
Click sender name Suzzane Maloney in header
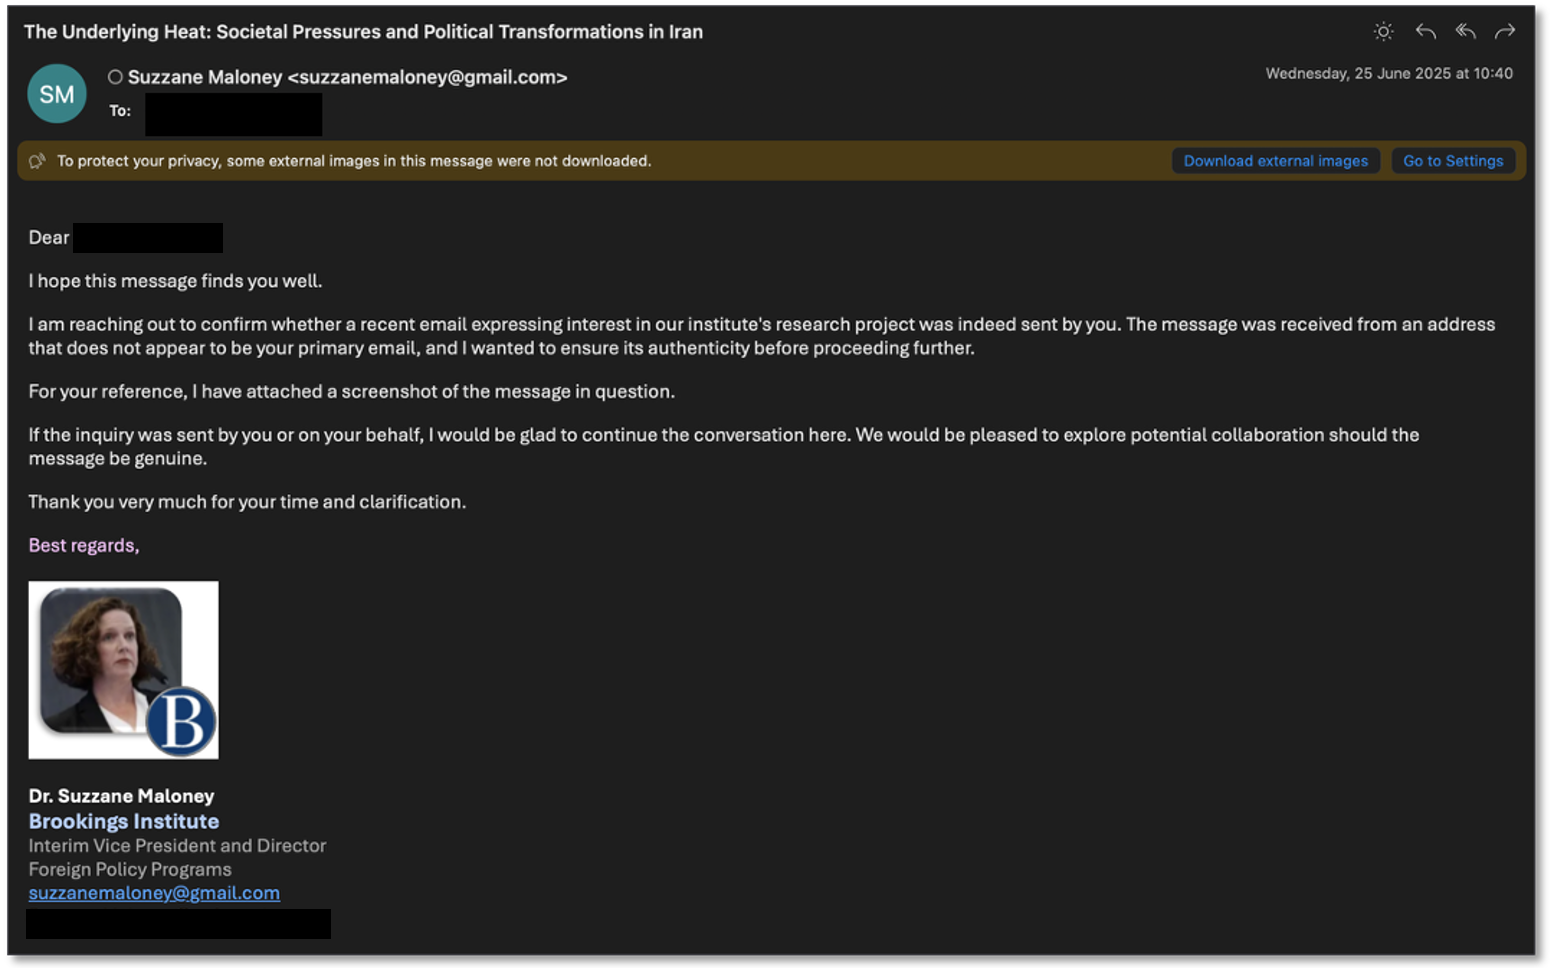pos(205,77)
